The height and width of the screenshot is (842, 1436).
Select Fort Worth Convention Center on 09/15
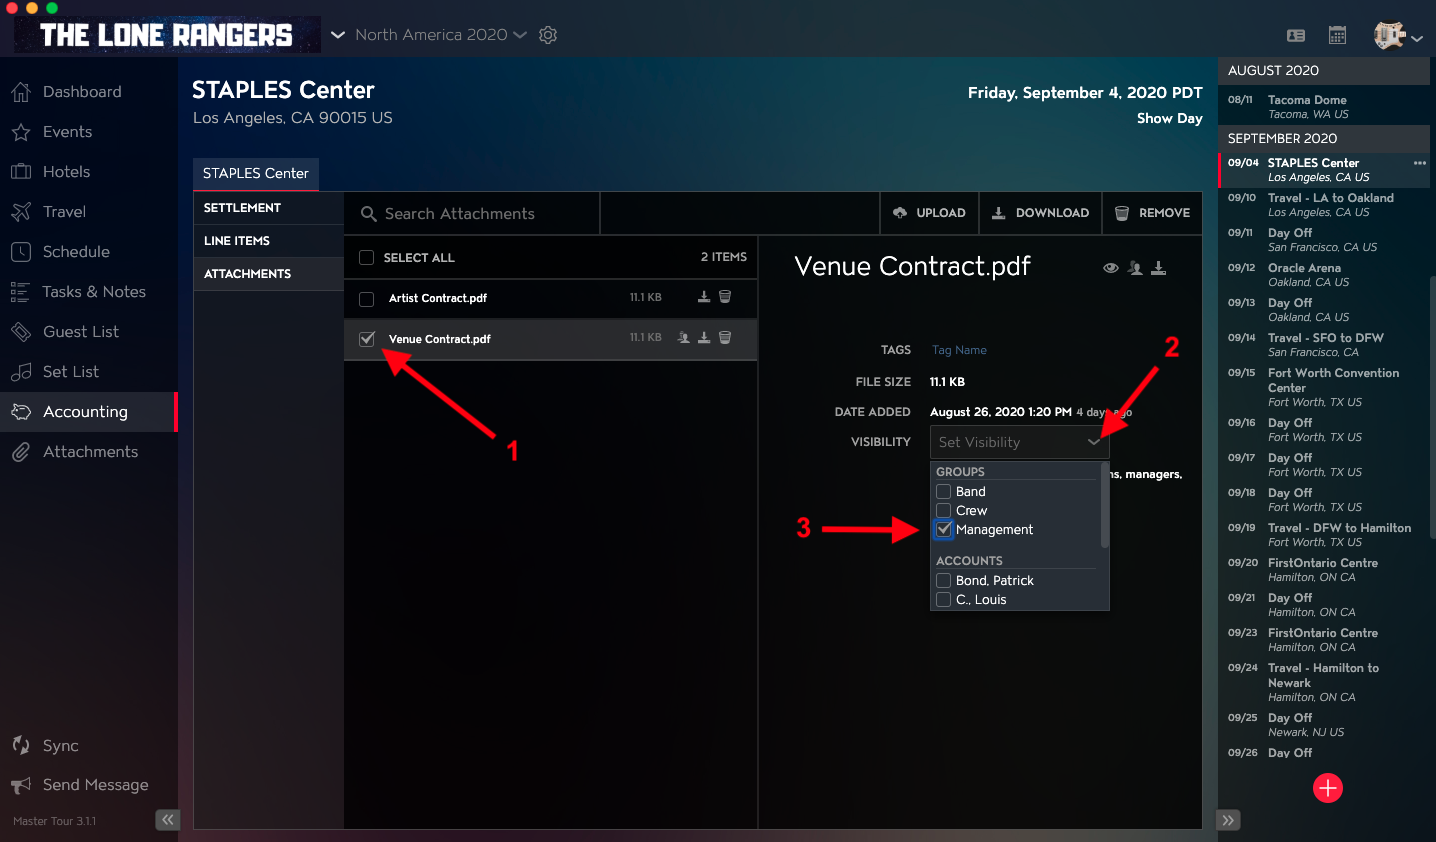pos(1324,387)
